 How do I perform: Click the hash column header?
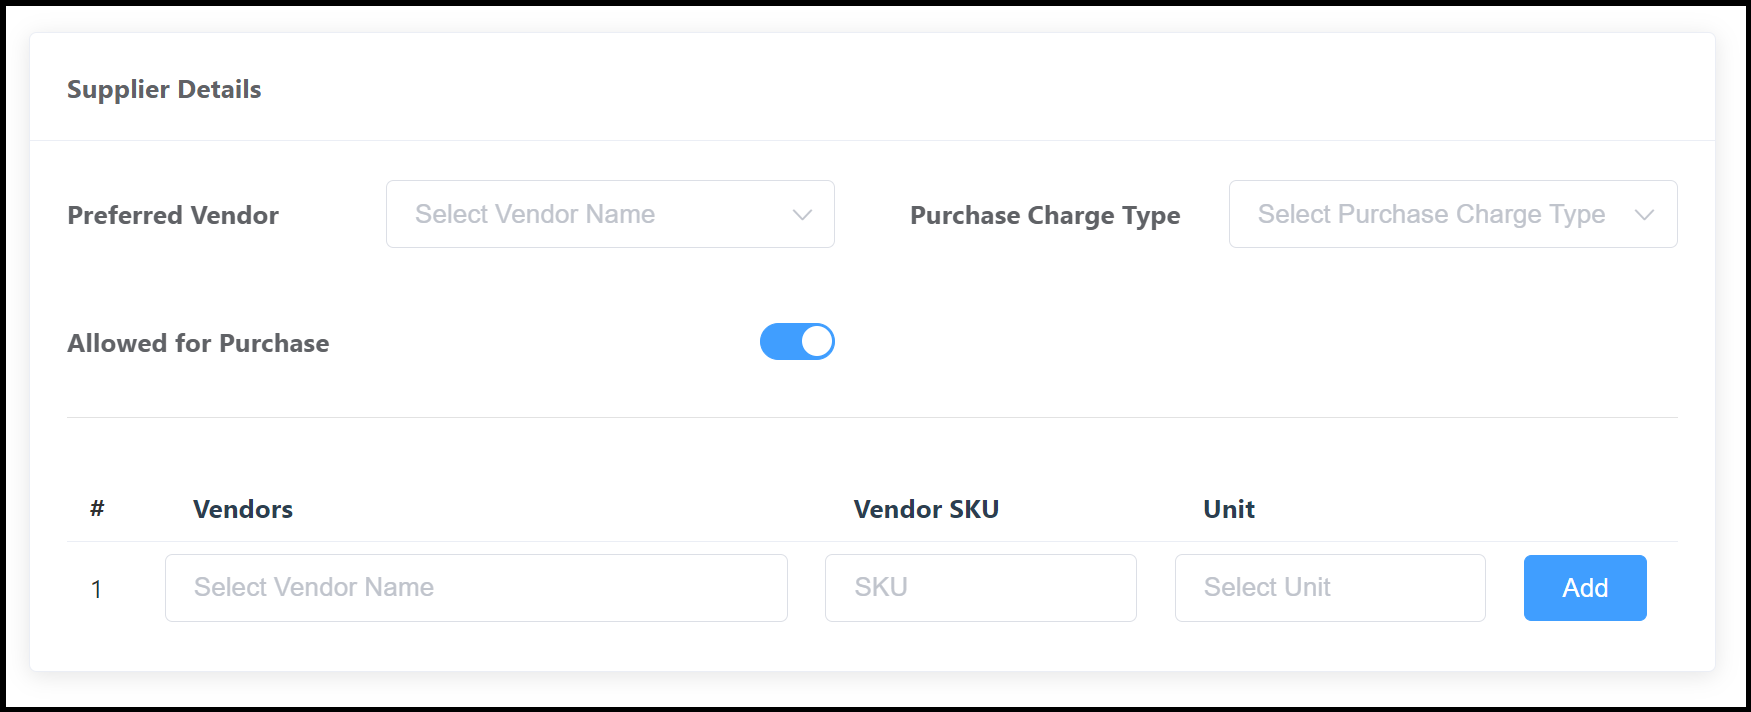(97, 509)
